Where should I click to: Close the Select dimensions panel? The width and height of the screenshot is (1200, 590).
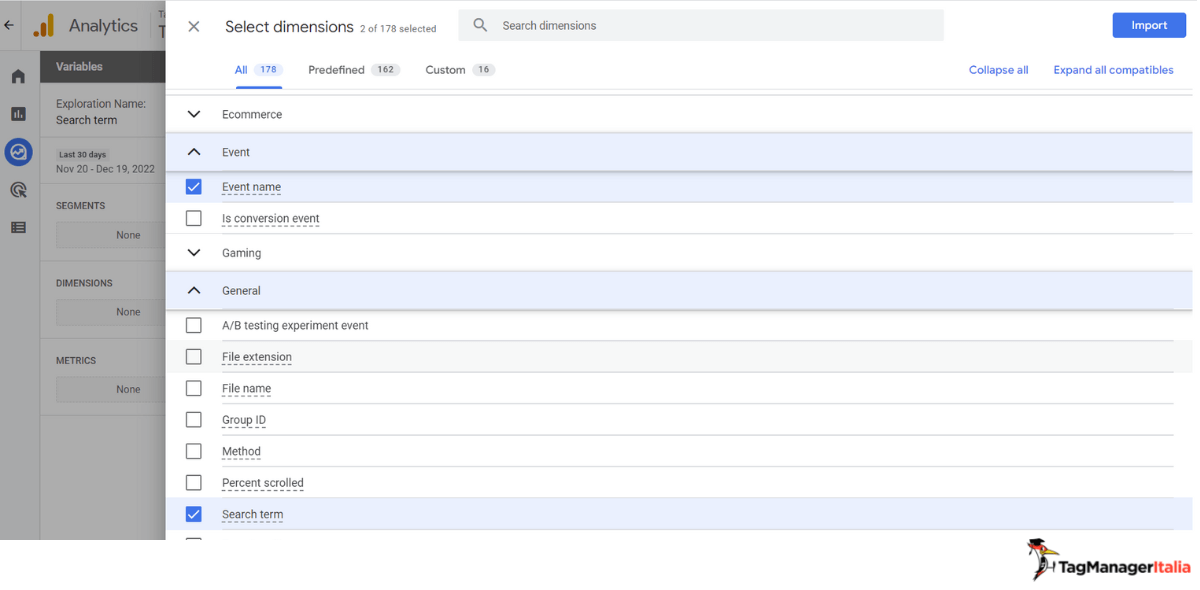[x=194, y=27]
